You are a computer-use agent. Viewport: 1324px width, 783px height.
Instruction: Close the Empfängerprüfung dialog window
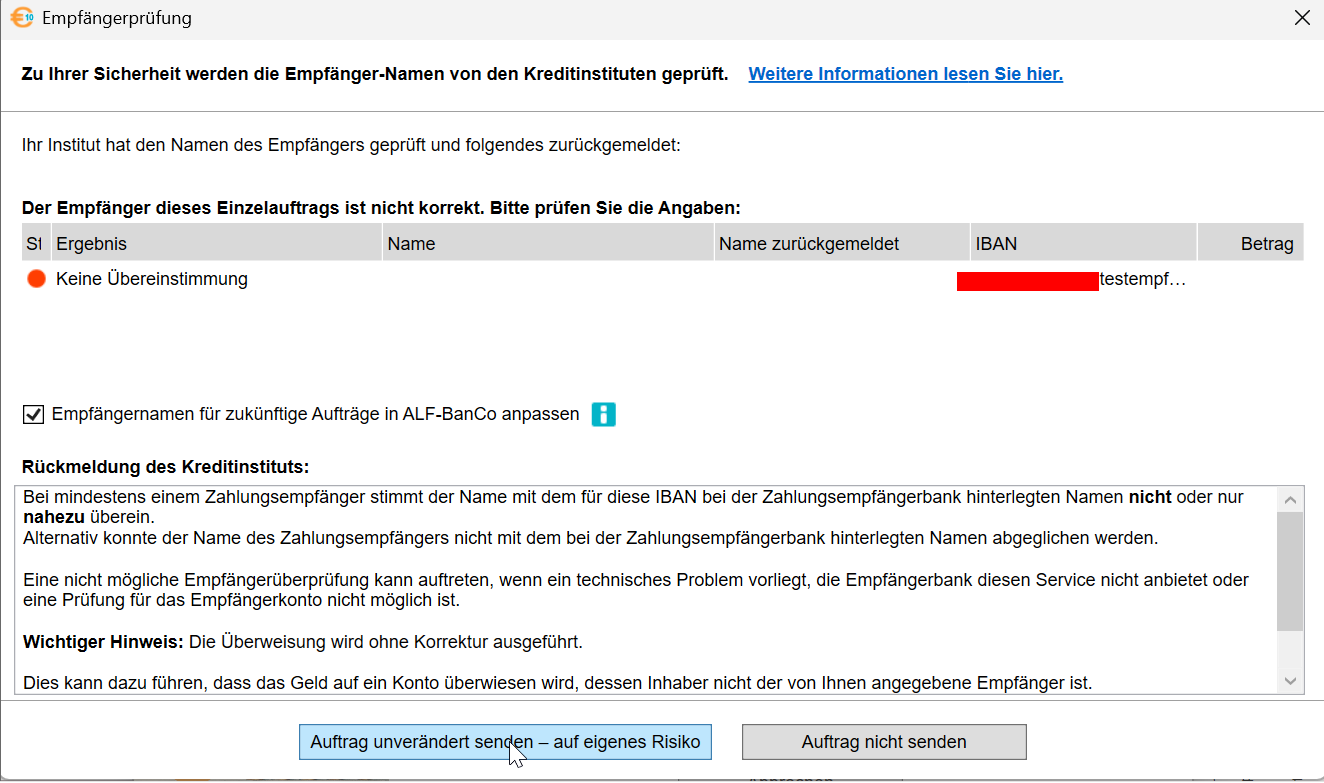click(1302, 18)
